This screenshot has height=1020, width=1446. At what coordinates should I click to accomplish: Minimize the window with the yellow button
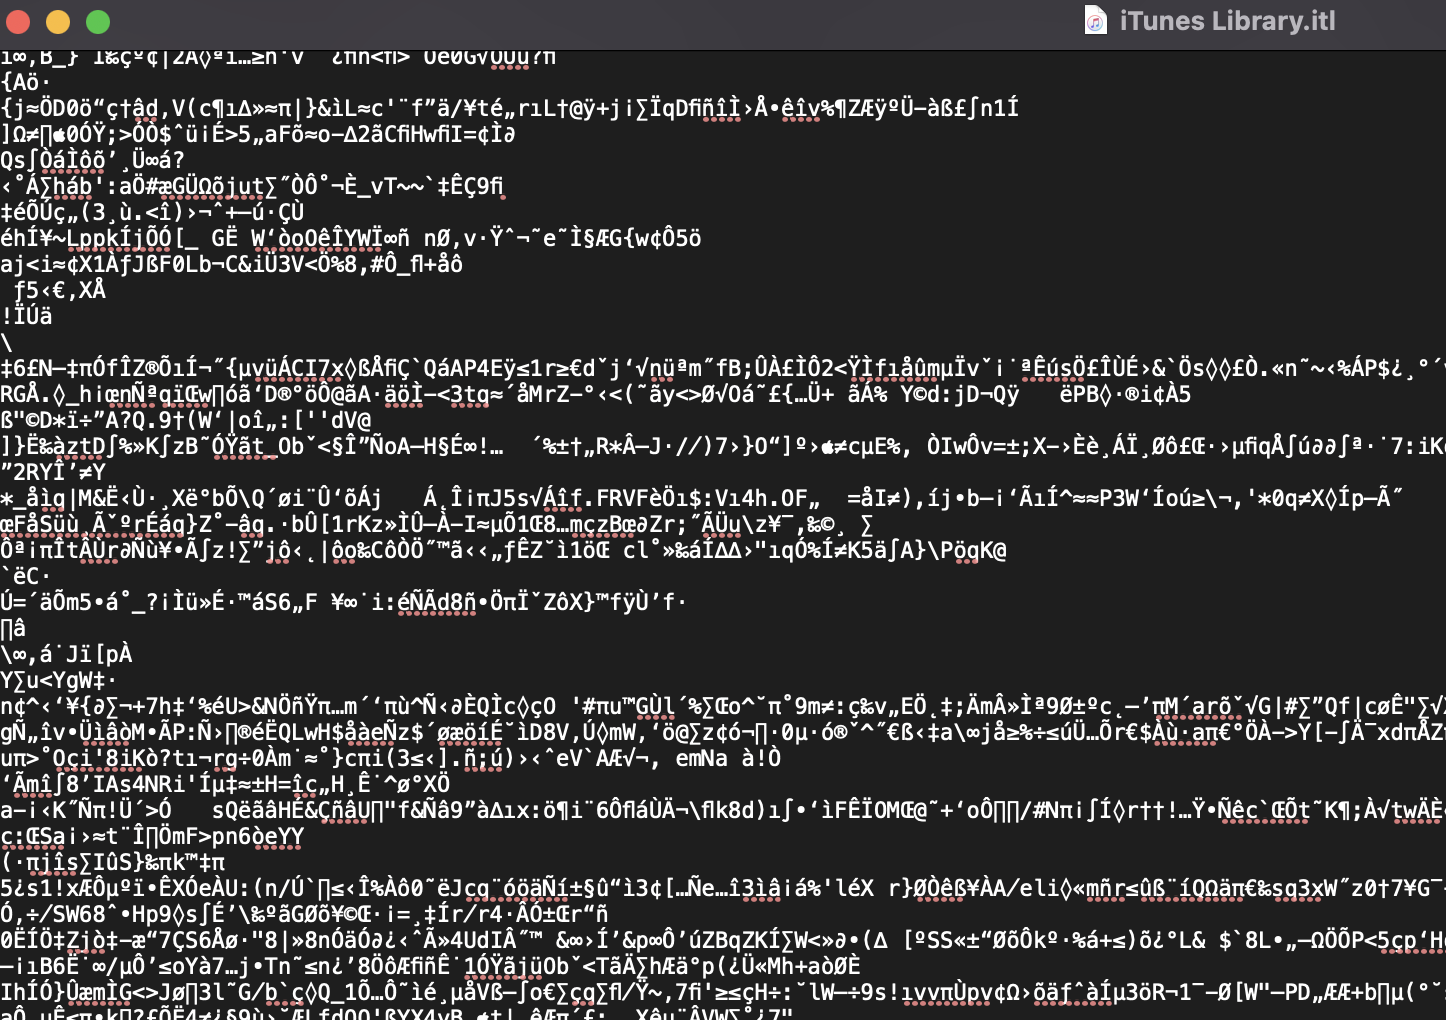point(58,21)
